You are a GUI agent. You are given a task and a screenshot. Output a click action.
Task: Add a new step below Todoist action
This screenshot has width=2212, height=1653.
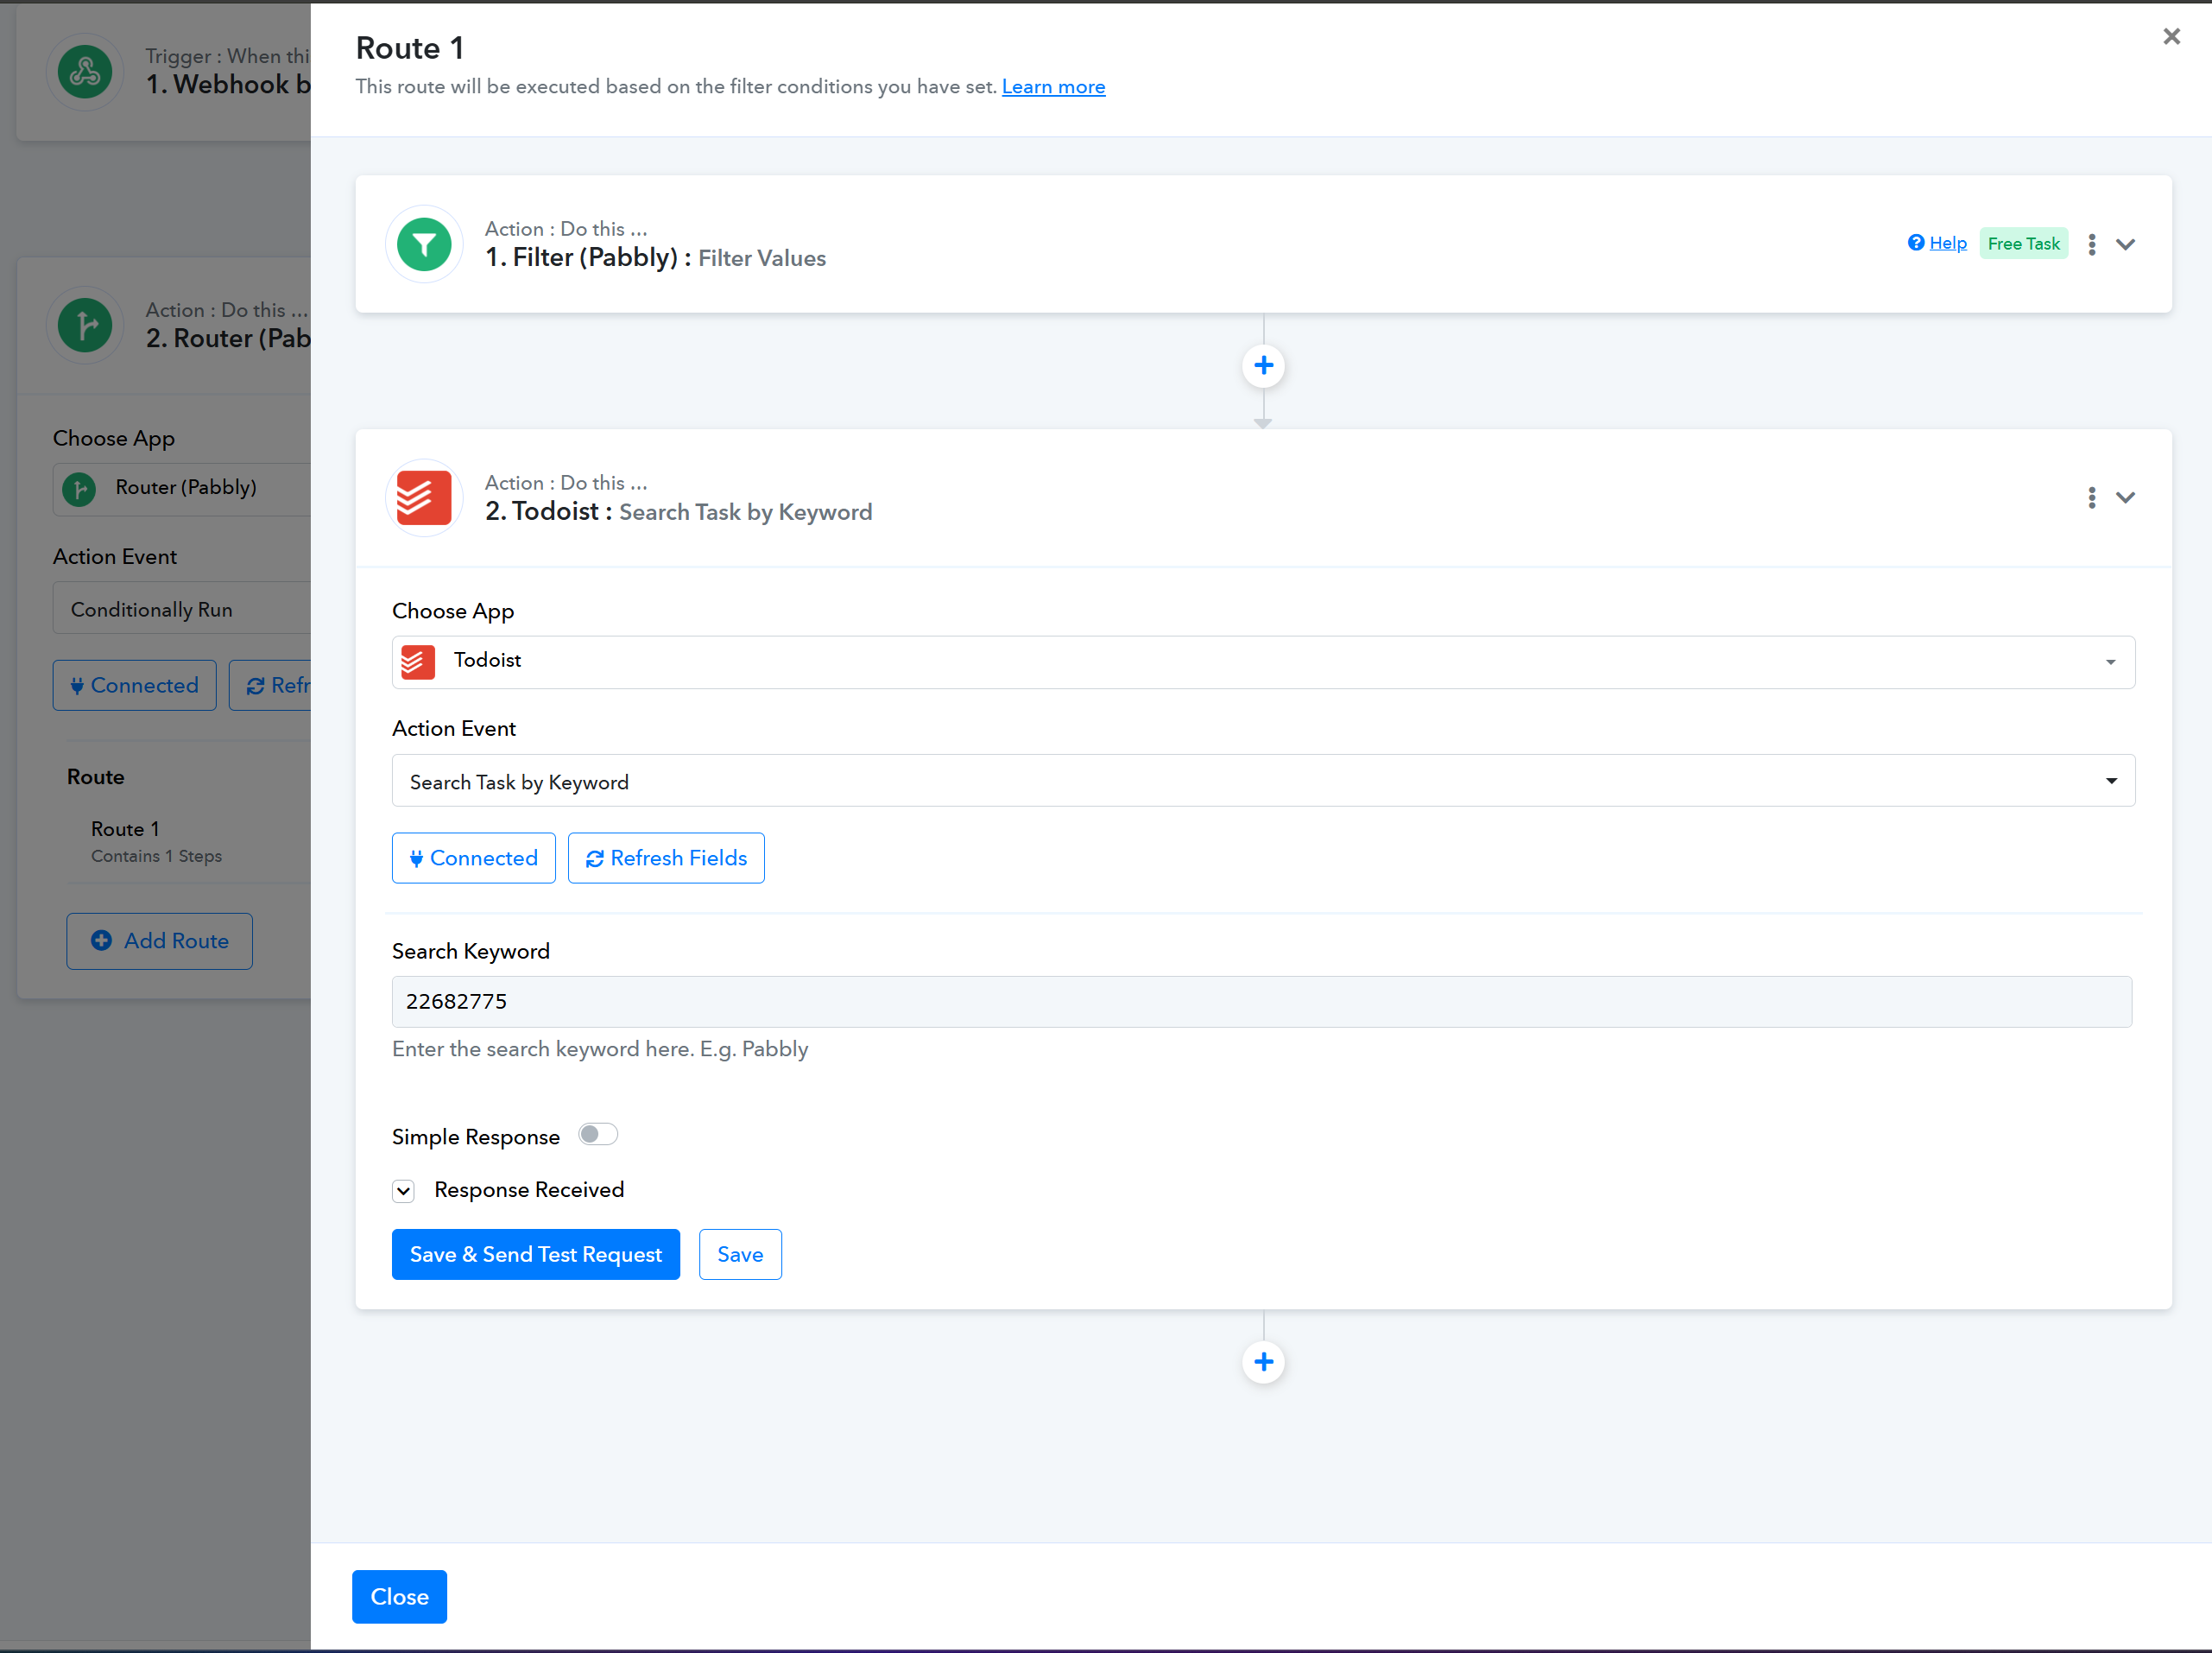point(1263,1362)
